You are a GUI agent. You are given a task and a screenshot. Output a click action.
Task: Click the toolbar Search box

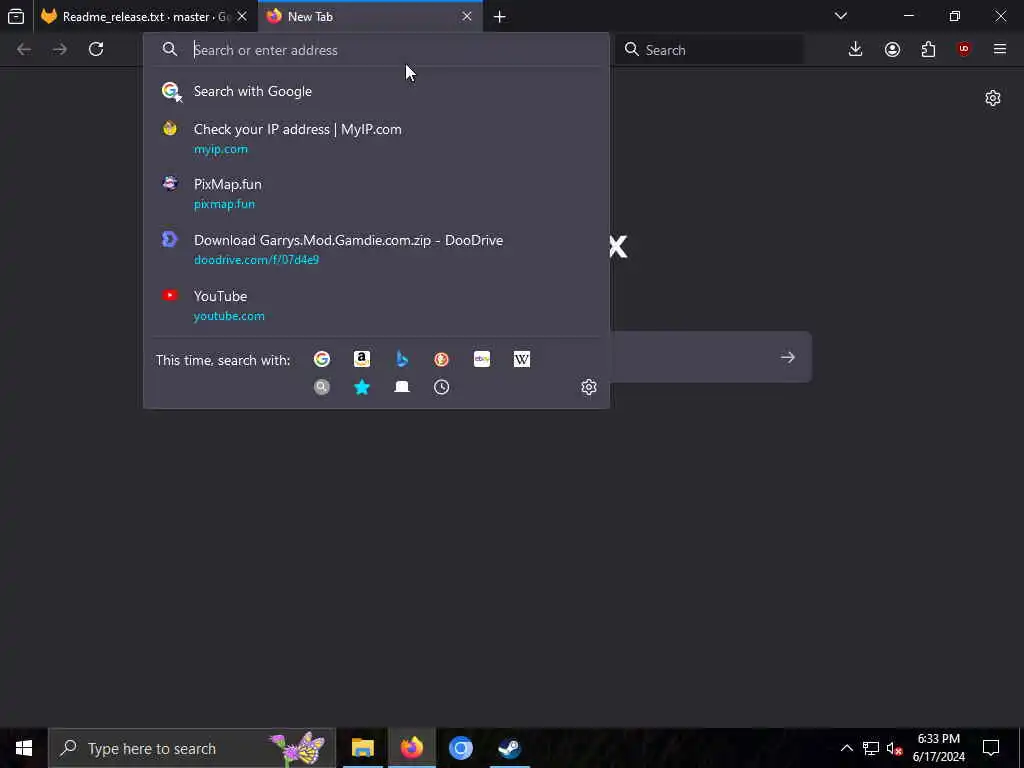click(710, 50)
